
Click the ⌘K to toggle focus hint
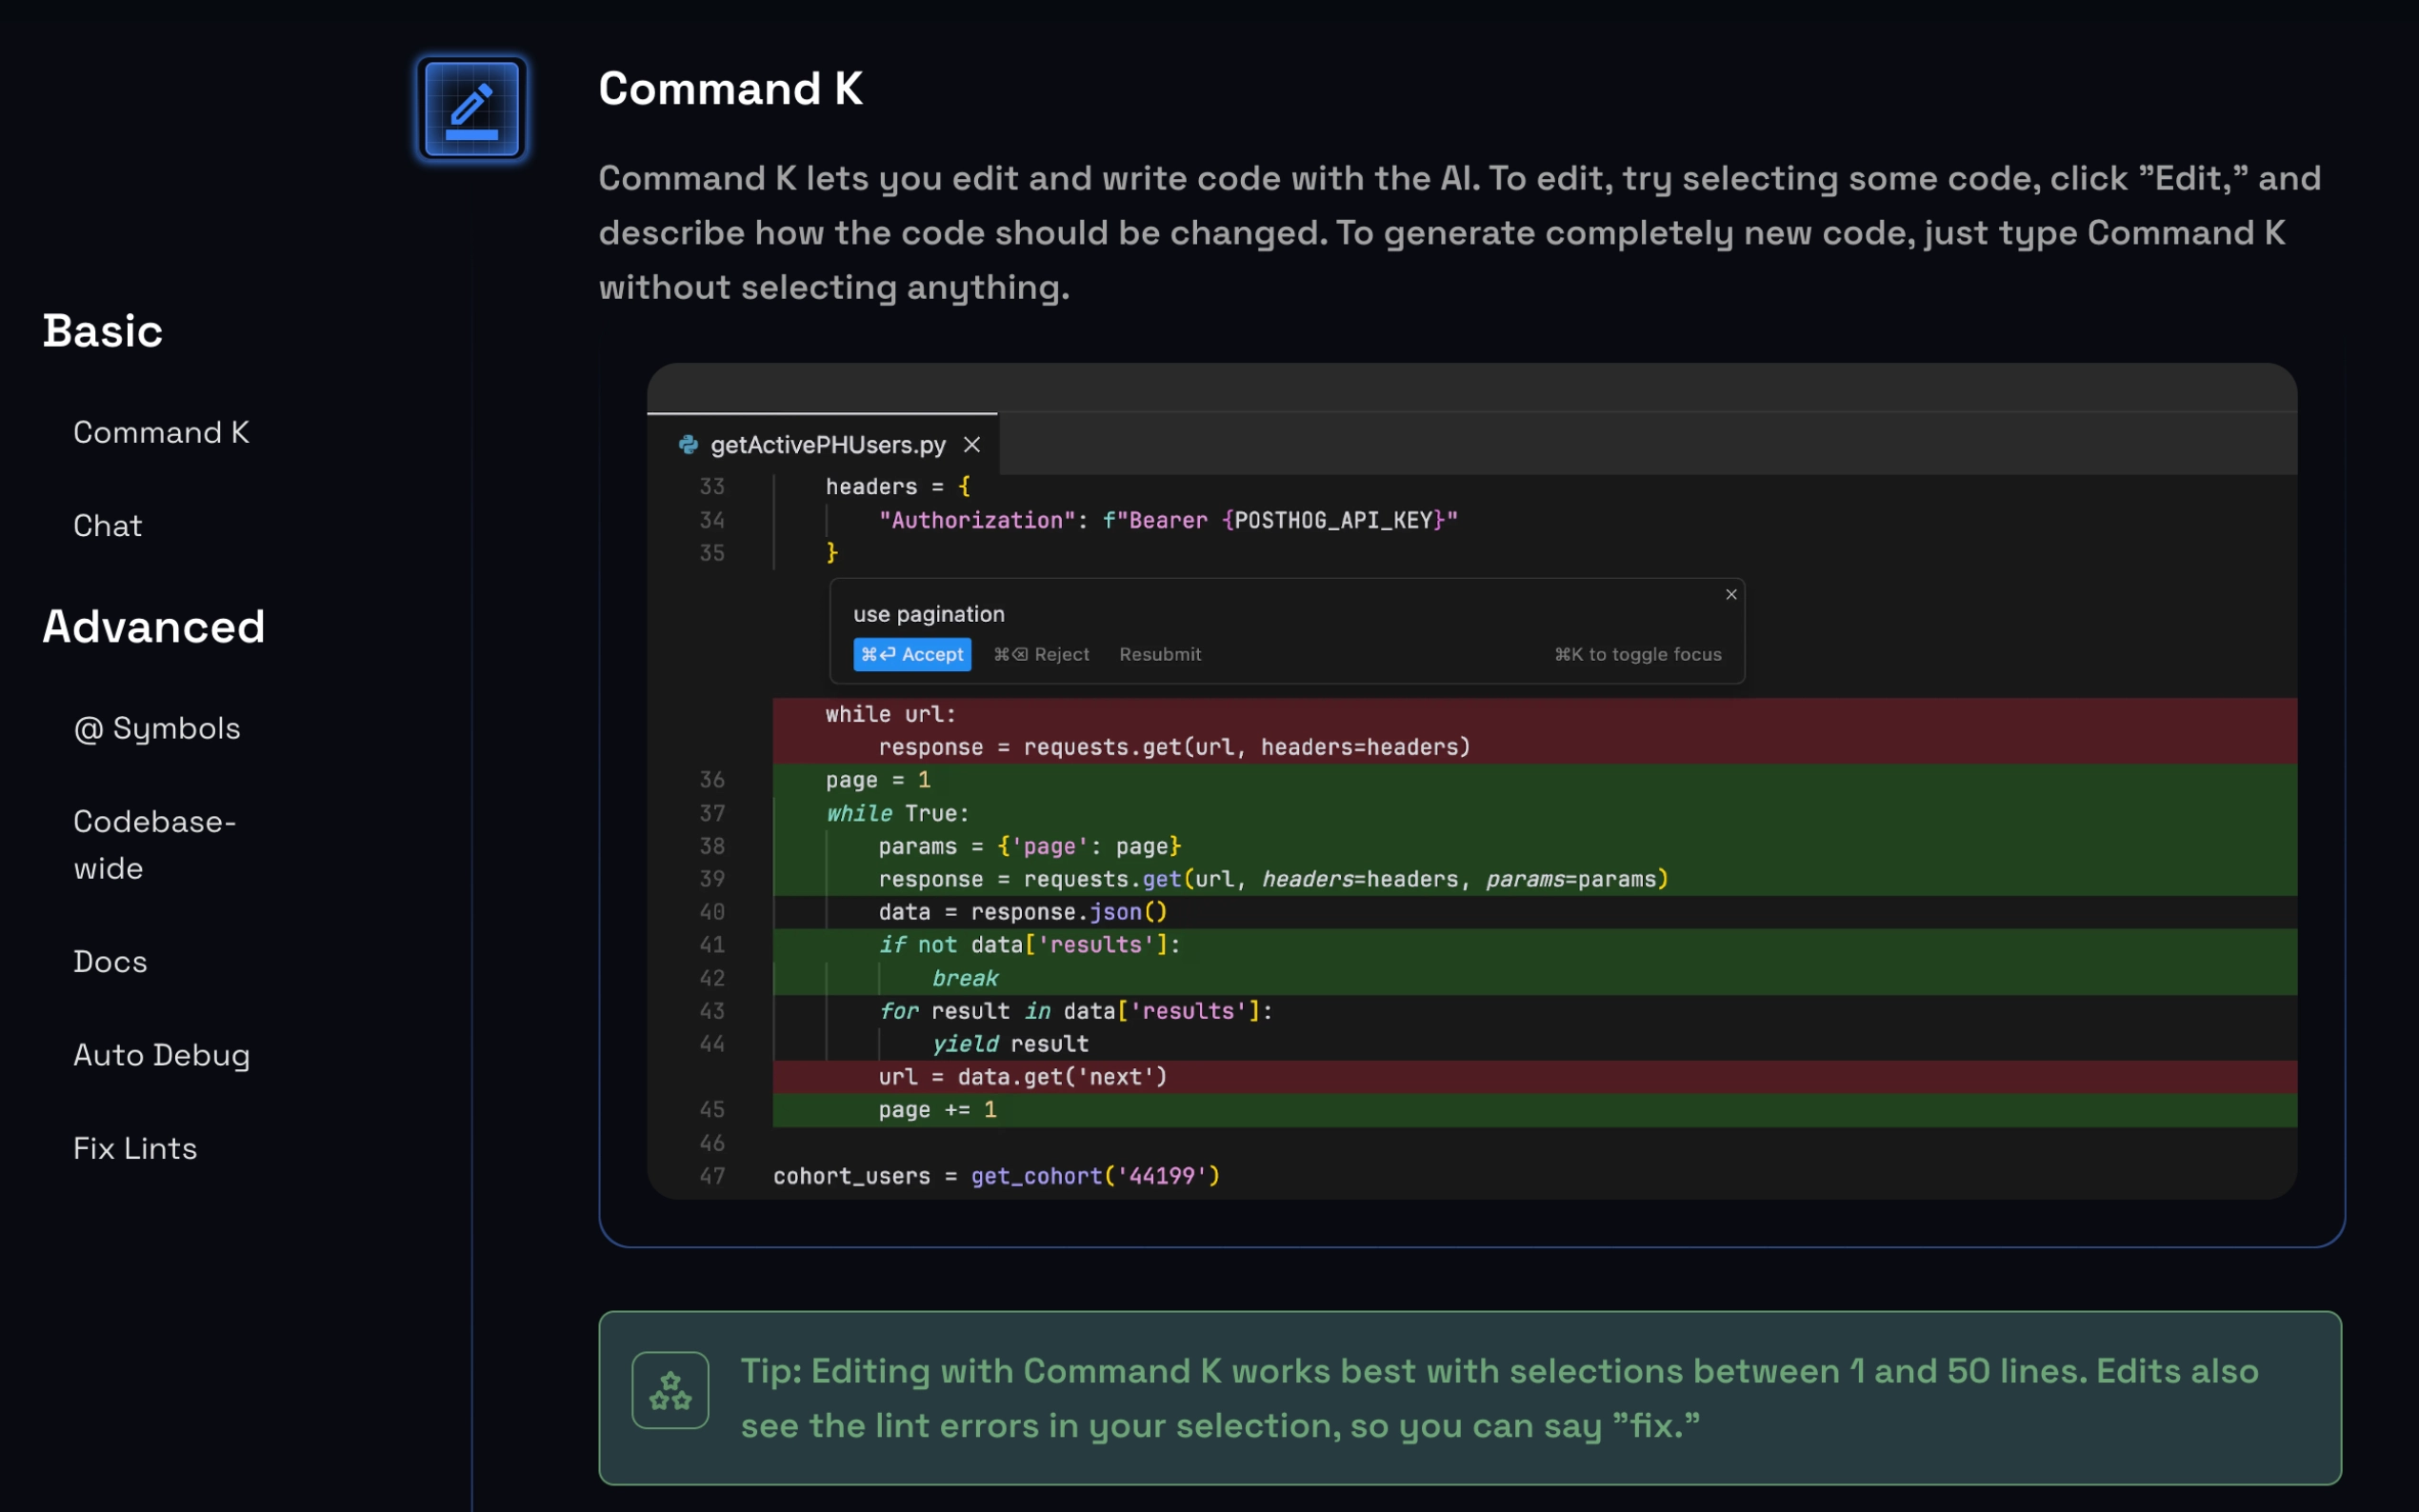pos(1637,654)
